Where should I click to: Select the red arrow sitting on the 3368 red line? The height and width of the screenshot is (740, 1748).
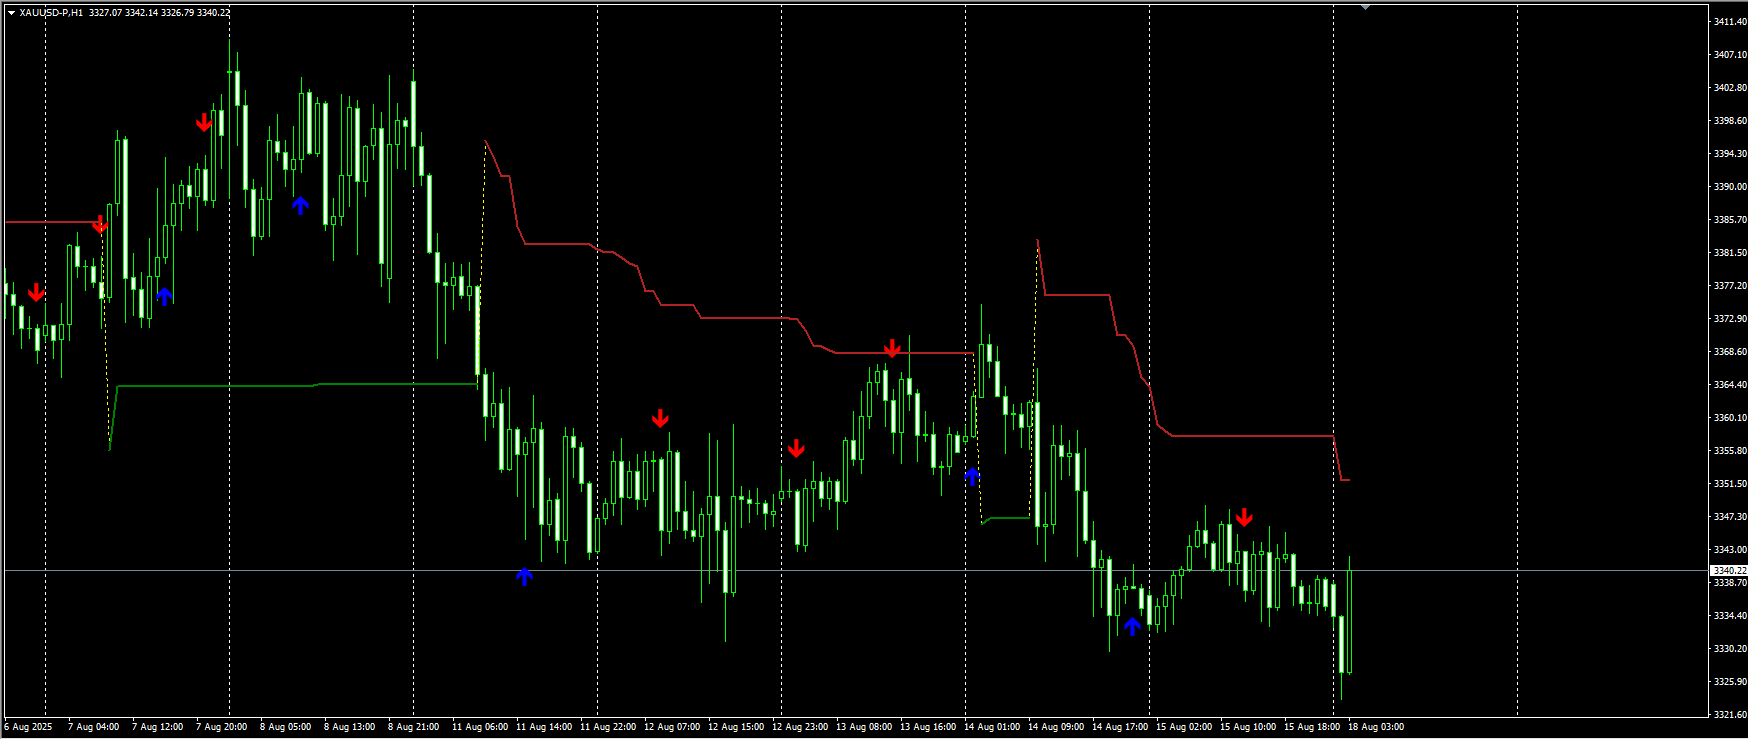click(892, 348)
